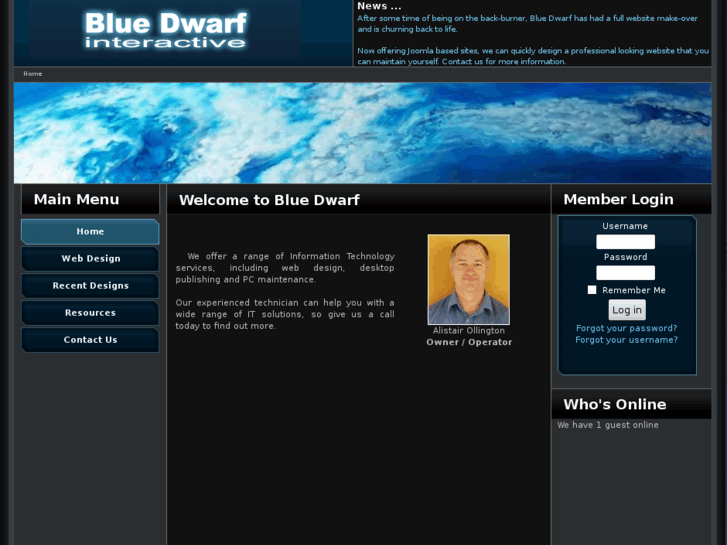The width and height of the screenshot is (727, 545).
Task: Click the 'We offer a range' paragraph
Action: (x=285, y=268)
